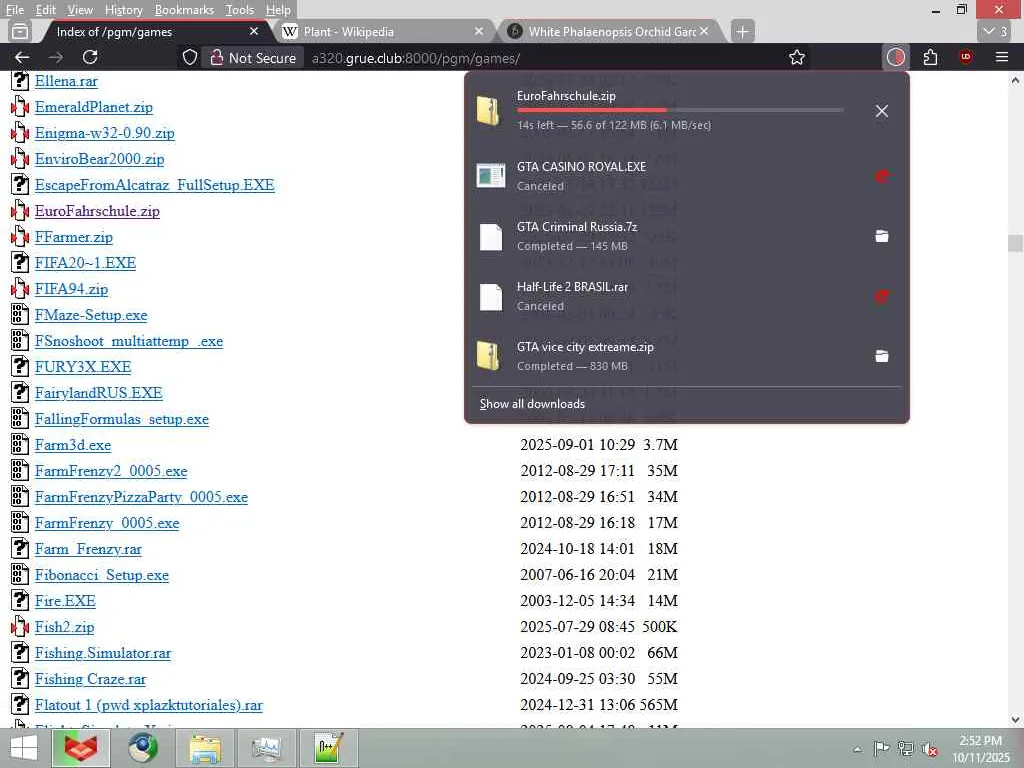Open the red browser taskbar icon
This screenshot has width=1024, height=768.
click(81, 748)
